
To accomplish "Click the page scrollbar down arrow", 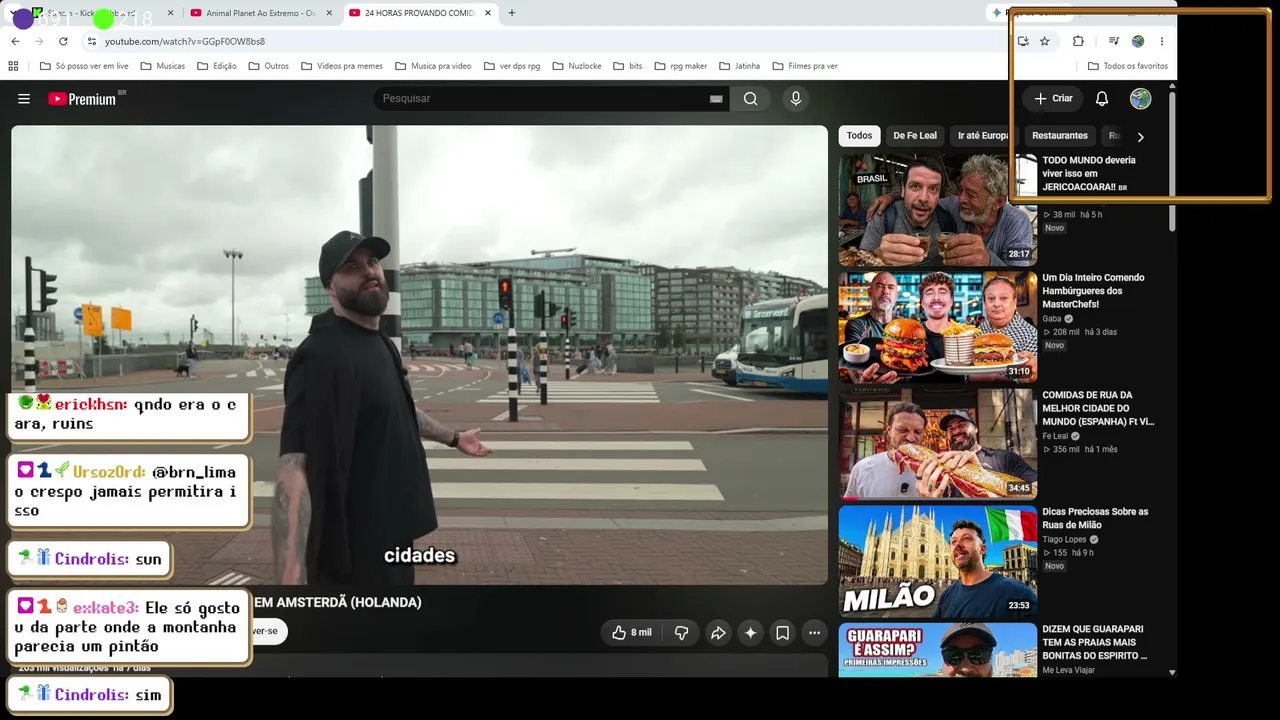I will [1172, 673].
